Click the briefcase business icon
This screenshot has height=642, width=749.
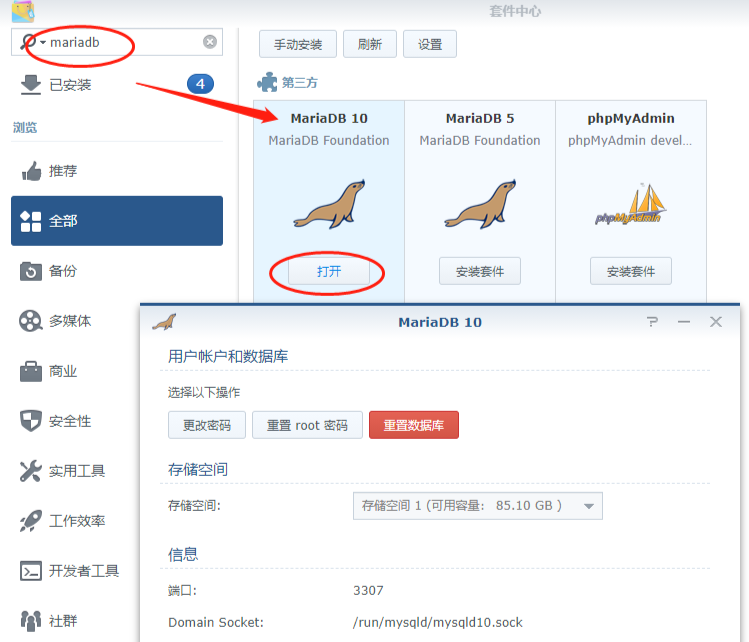pyautogui.click(x=31, y=371)
